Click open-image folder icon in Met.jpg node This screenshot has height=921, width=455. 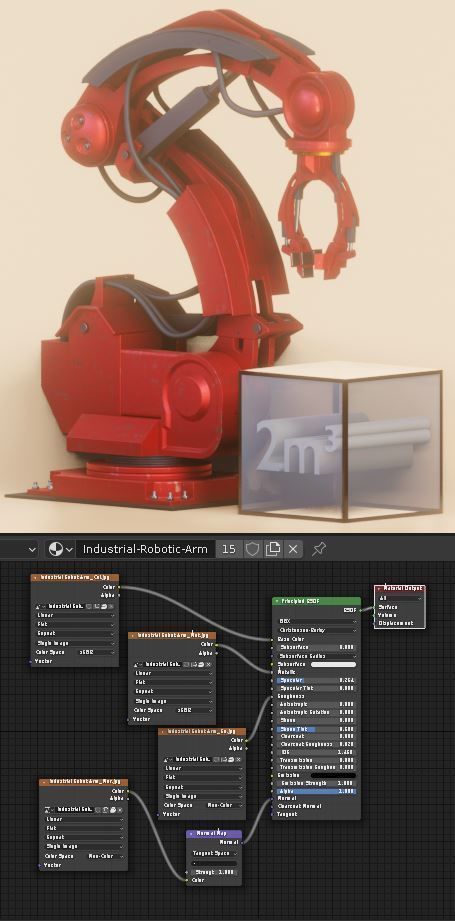201,664
